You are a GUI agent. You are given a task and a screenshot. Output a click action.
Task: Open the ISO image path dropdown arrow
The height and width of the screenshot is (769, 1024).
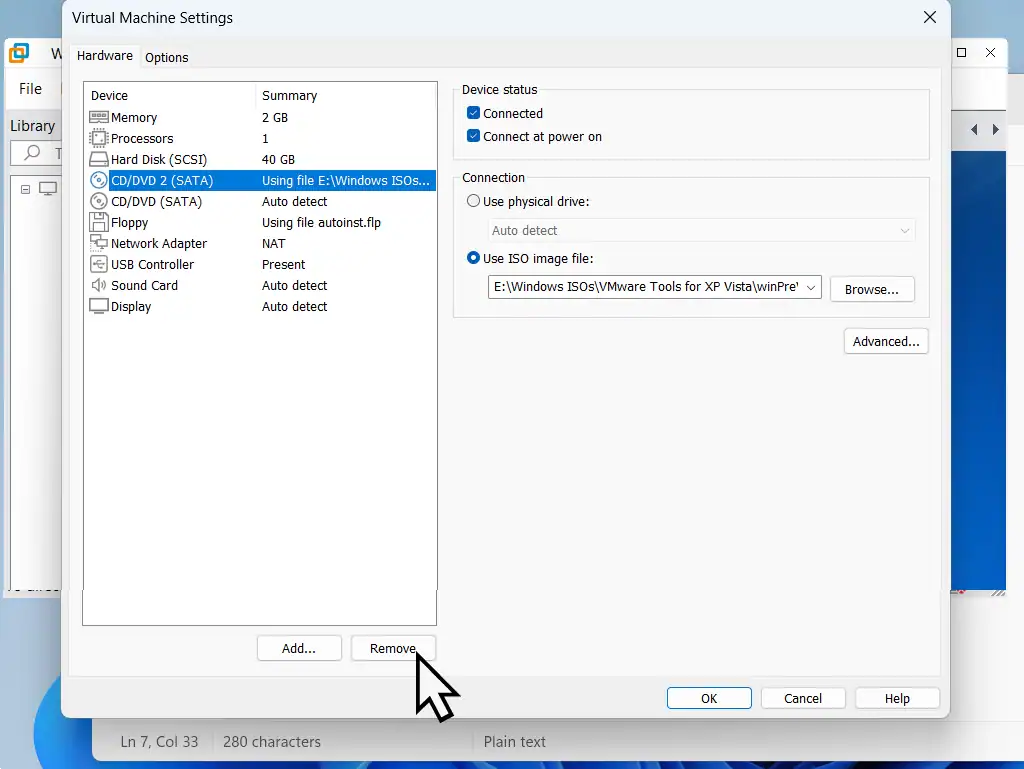[x=810, y=287]
